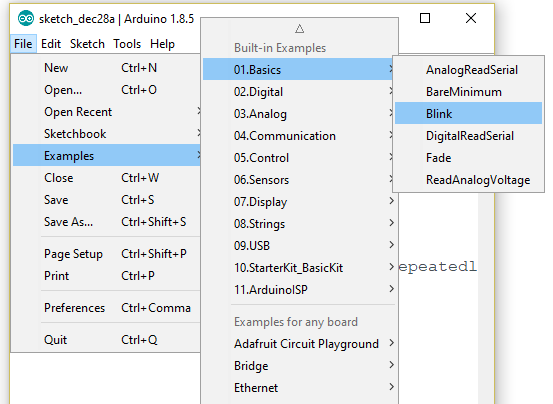Viewport: 553px width, 404px height.
Task: Expand the Sketchbook submenu
Action: (107, 134)
